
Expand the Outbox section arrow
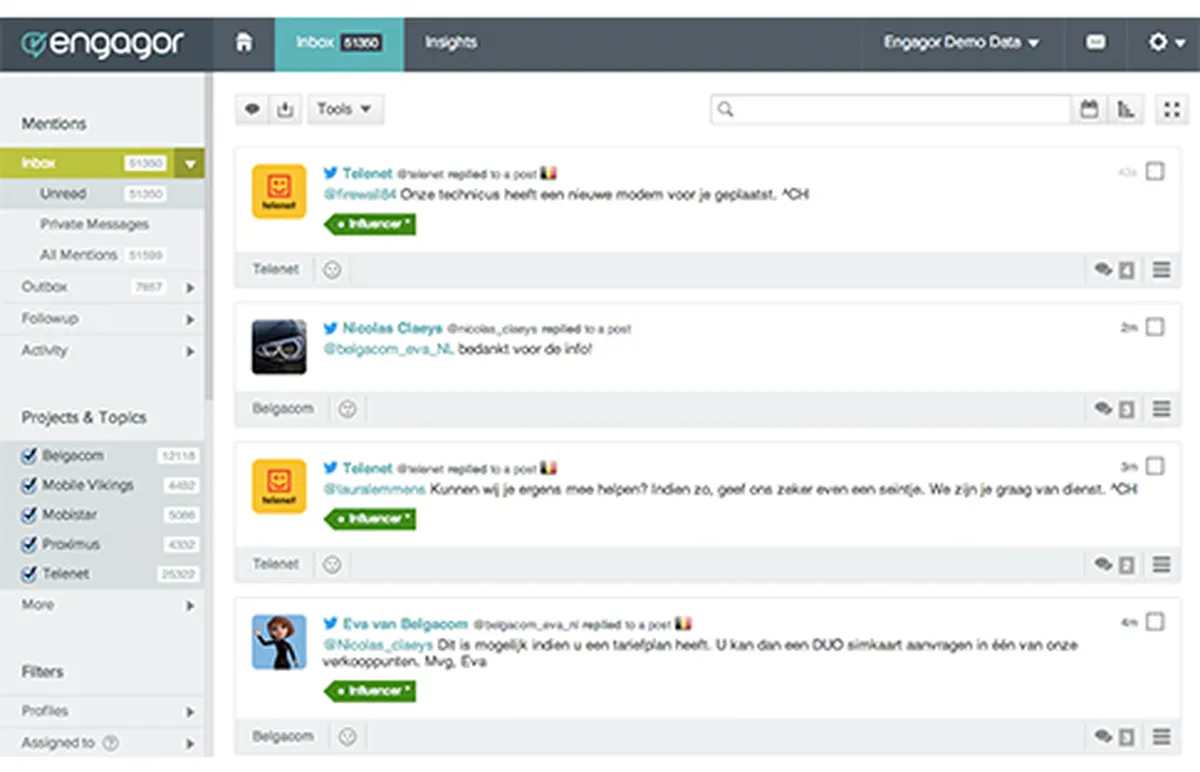click(x=190, y=288)
